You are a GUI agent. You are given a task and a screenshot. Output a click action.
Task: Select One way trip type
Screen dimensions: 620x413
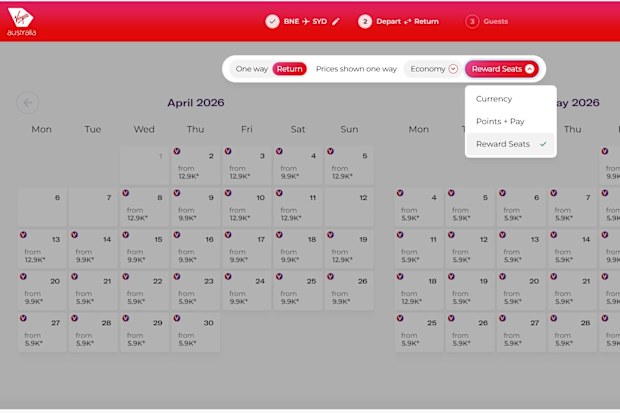[251, 69]
